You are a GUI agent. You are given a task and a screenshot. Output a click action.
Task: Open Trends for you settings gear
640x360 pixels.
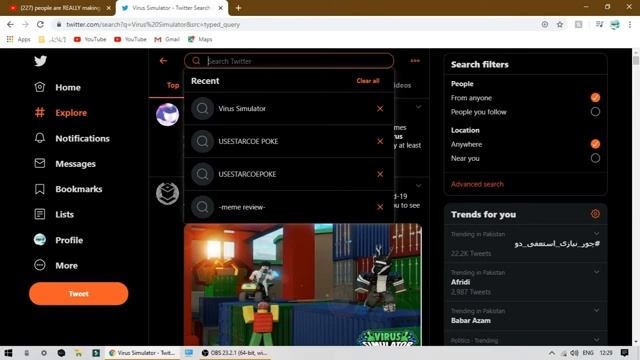click(595, 214)
